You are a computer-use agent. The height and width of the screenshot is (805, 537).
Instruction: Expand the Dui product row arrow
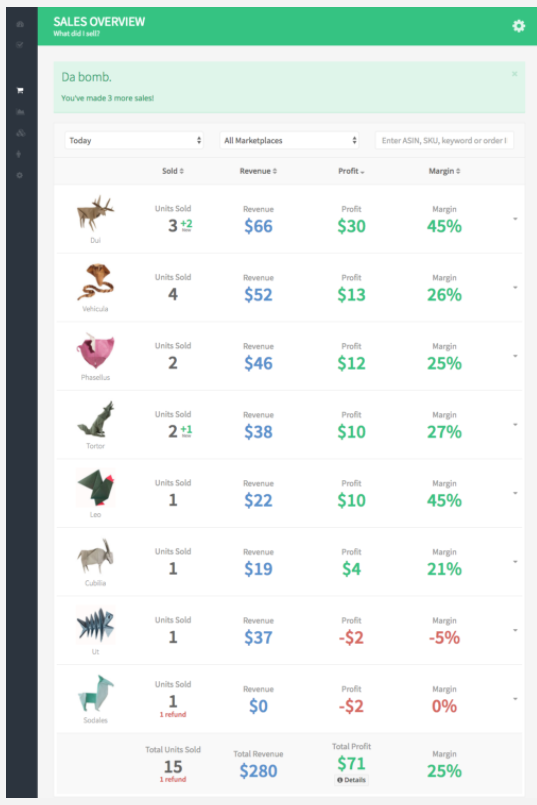click(x=515, y=219)
